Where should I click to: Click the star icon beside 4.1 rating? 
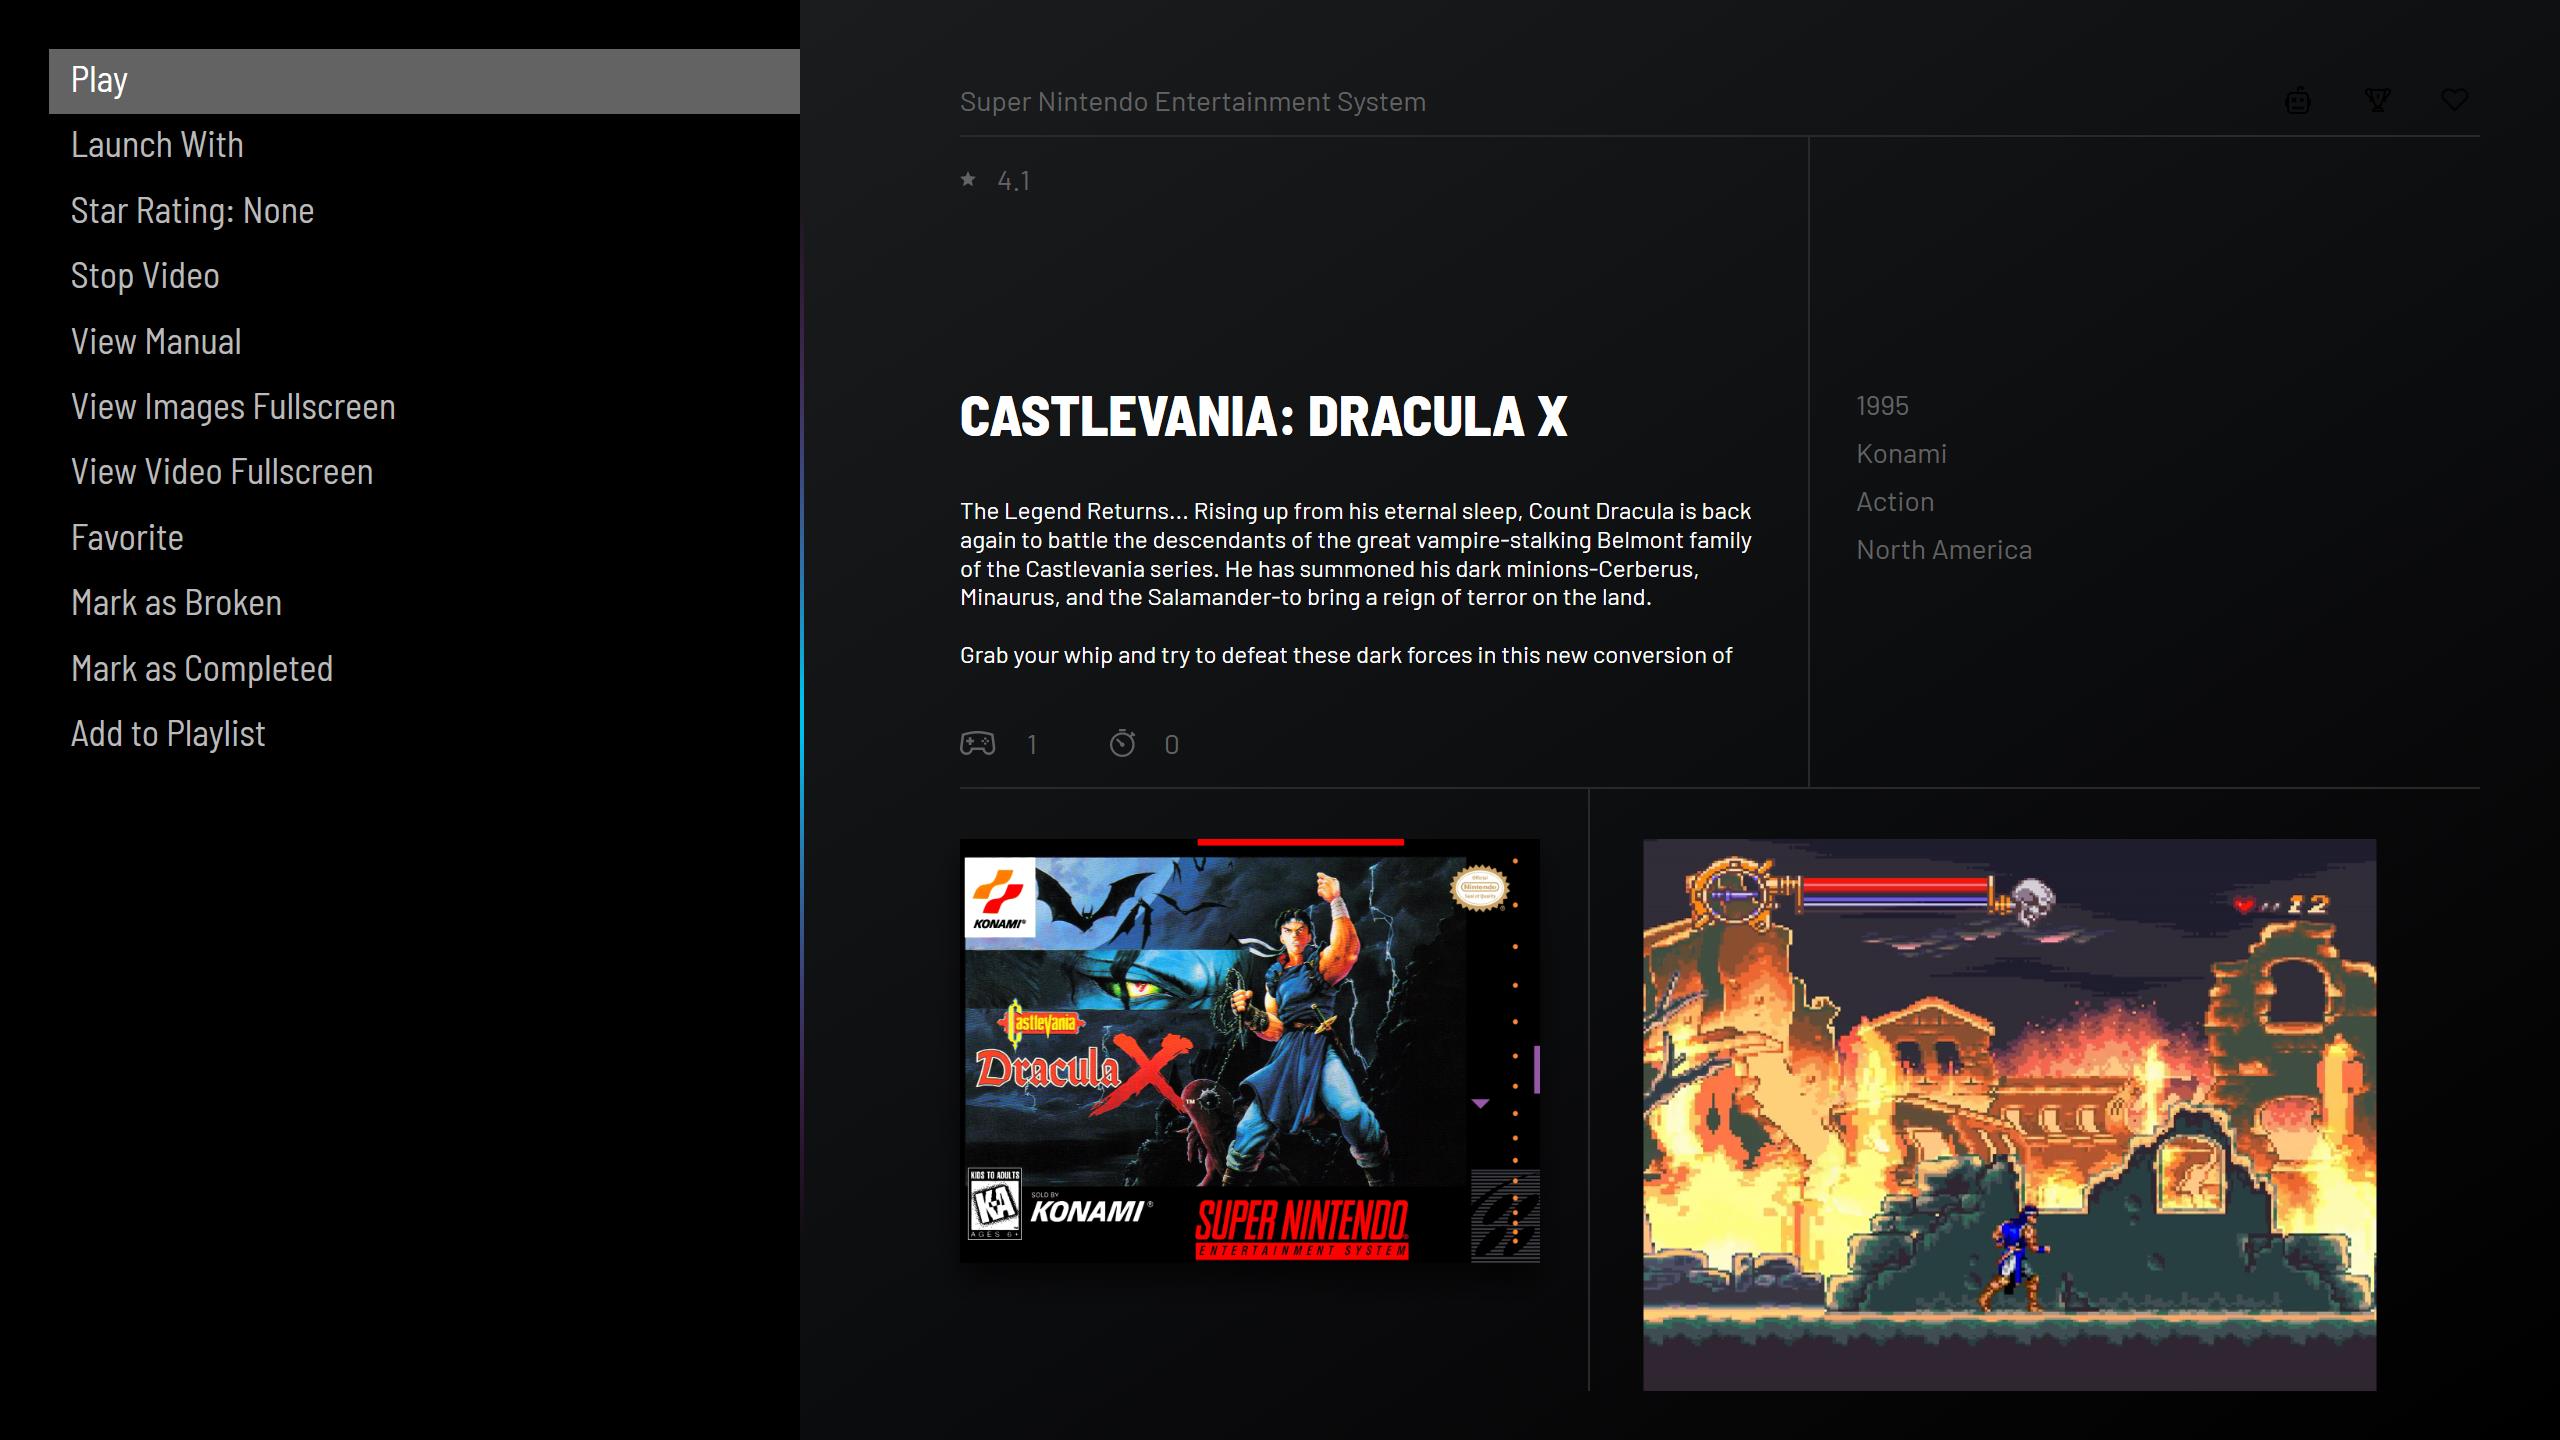[x=968, y=180]
